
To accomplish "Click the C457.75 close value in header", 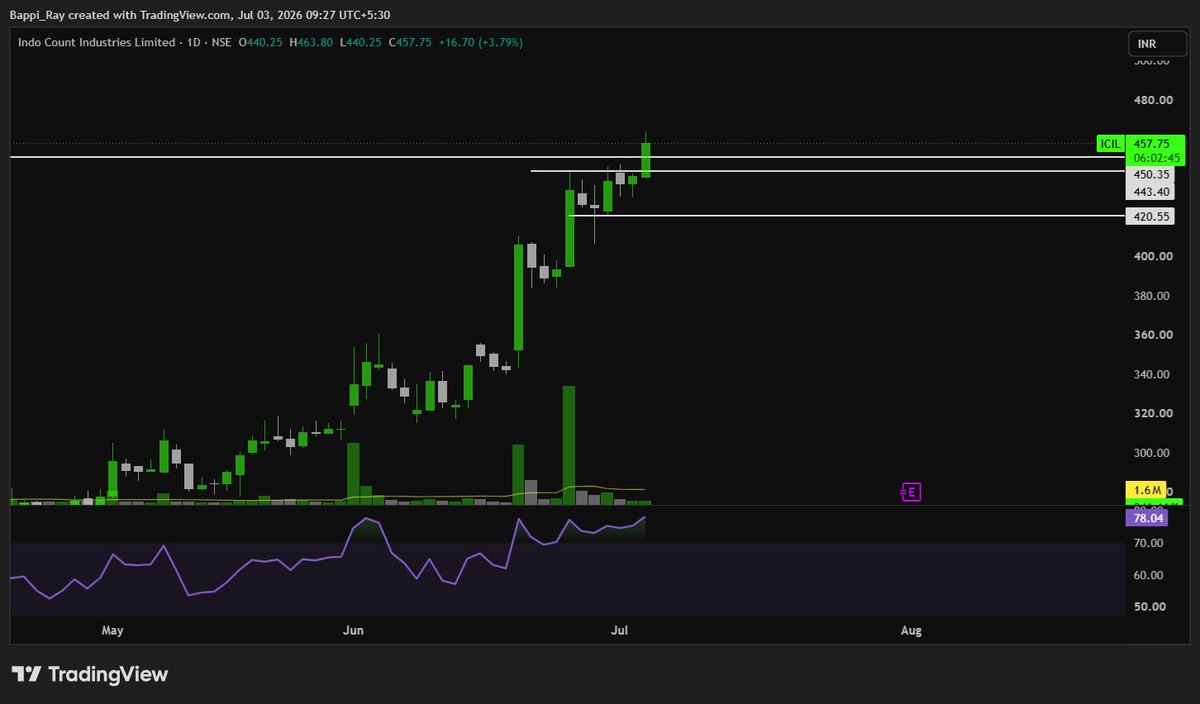I will click(411, 42).
